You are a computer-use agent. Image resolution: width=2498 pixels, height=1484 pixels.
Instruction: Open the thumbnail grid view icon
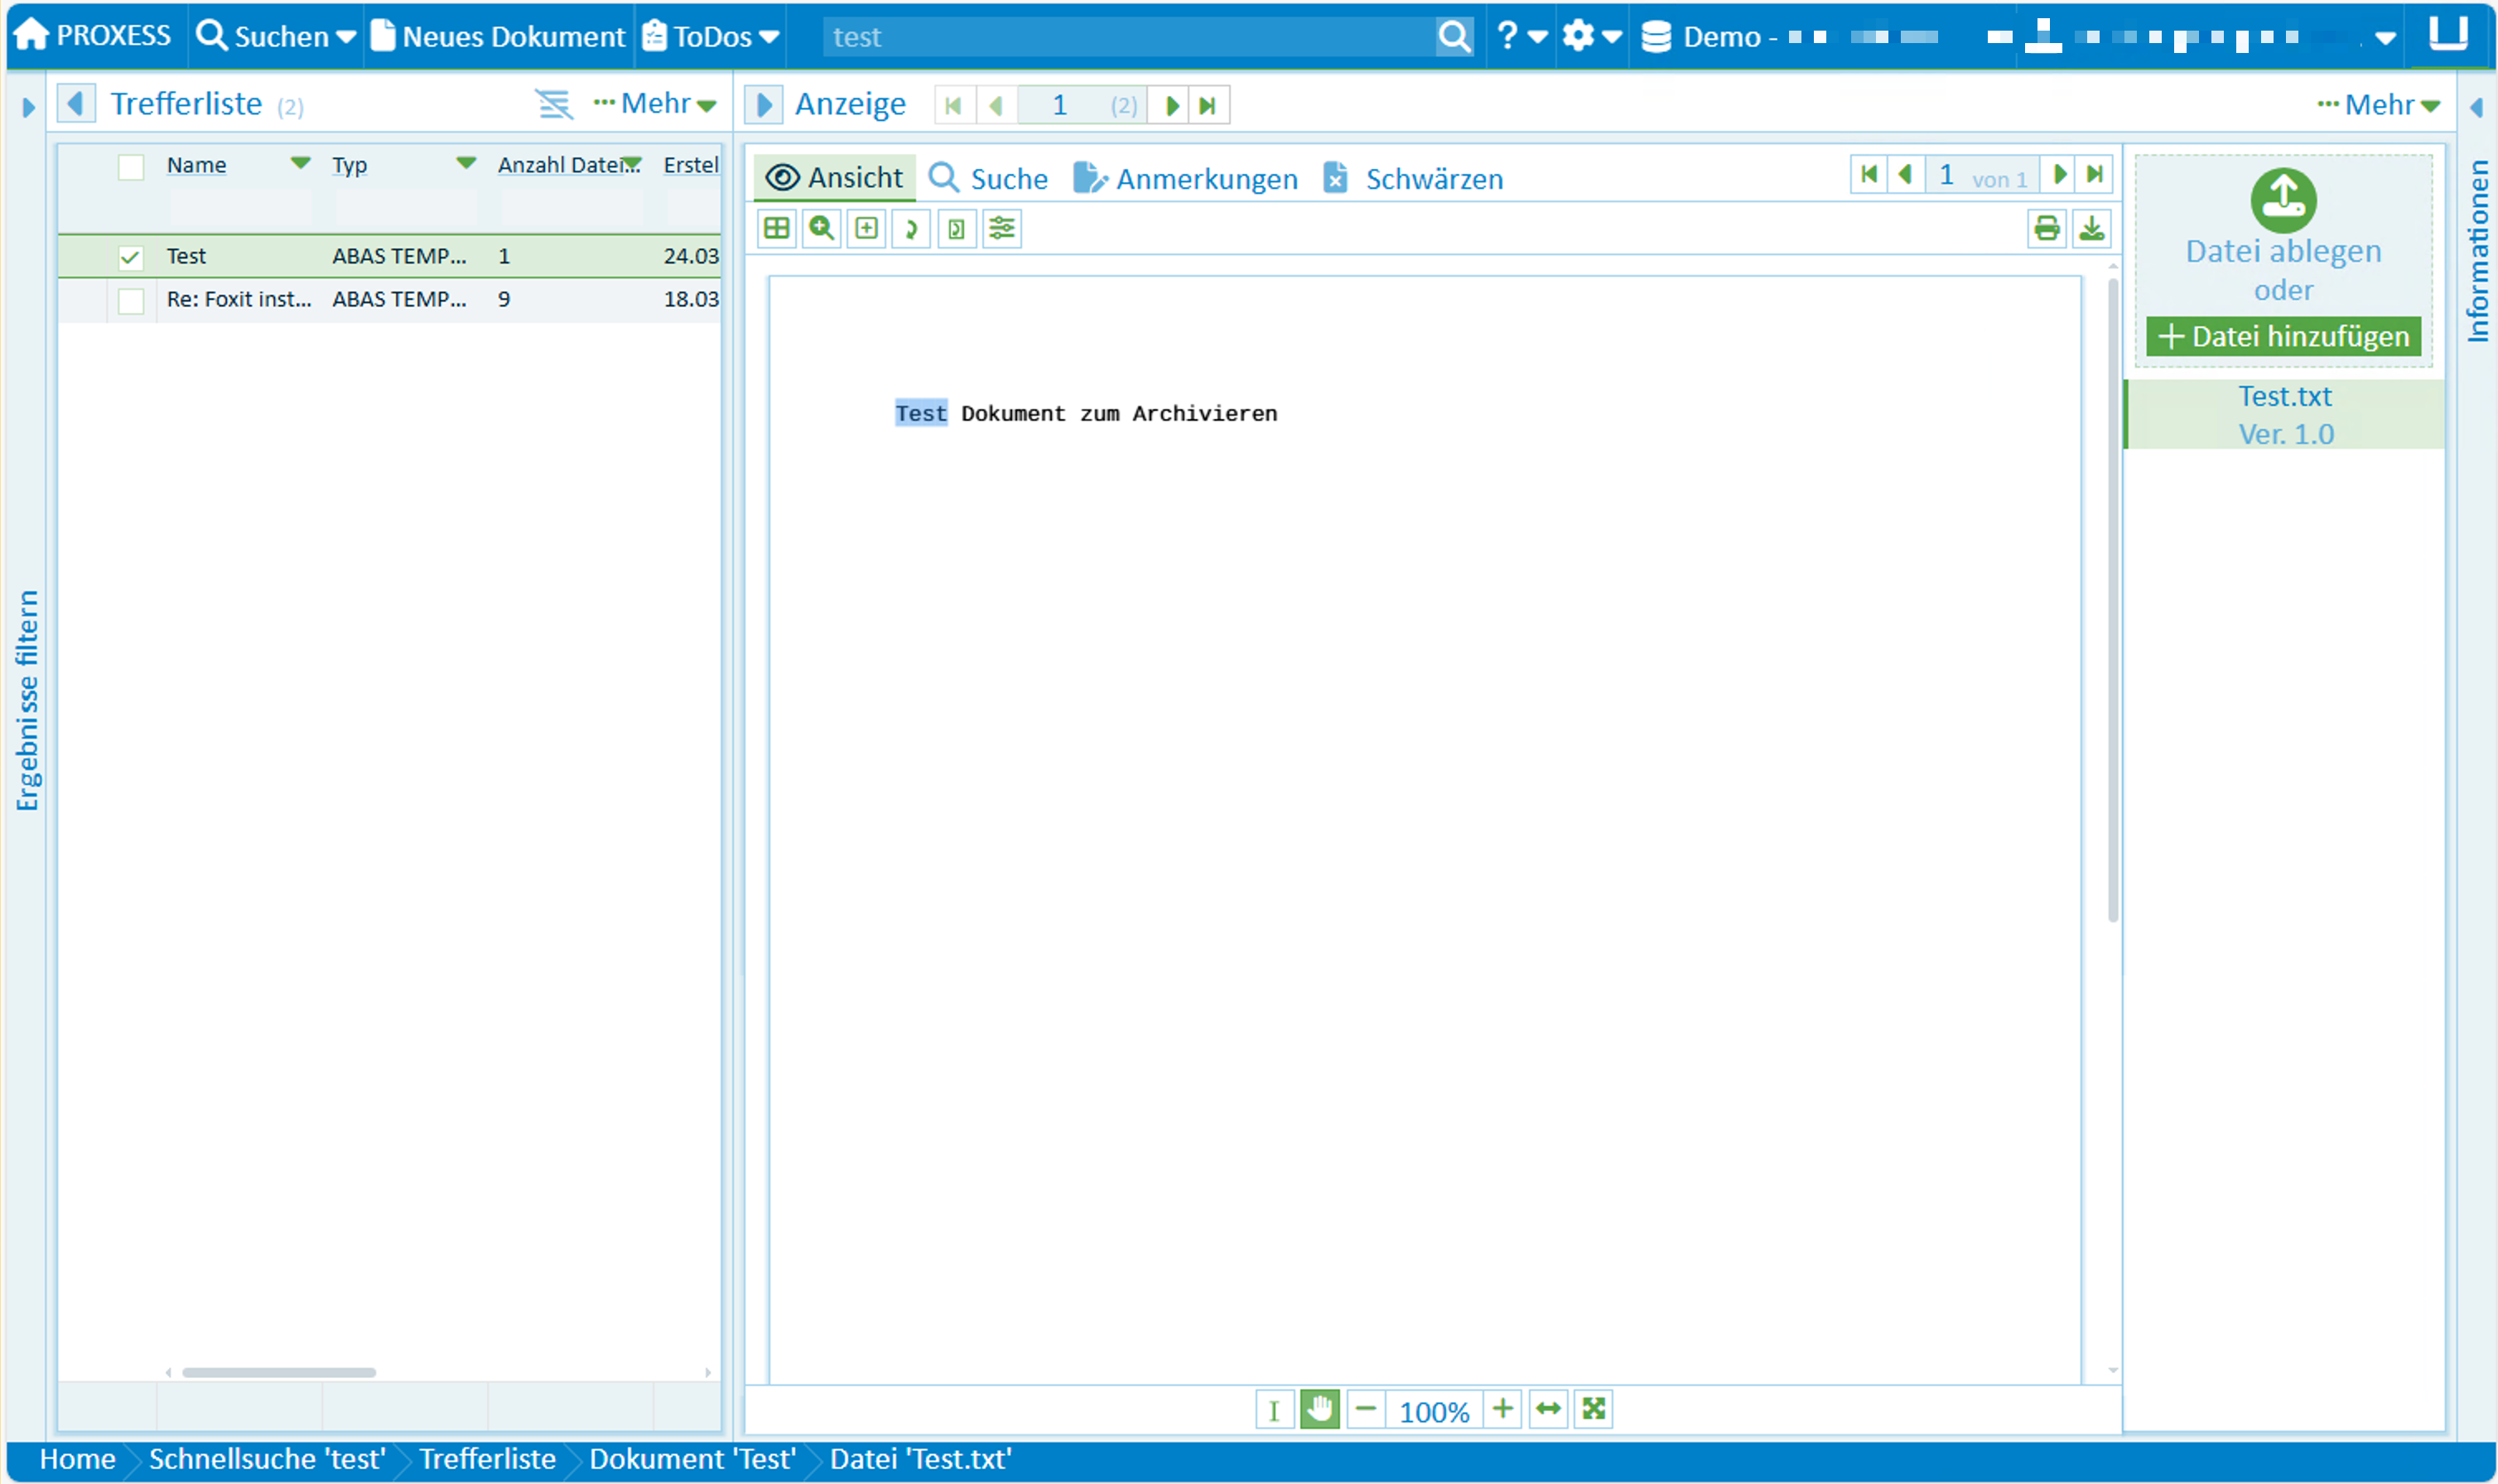(x=776, y=229)
